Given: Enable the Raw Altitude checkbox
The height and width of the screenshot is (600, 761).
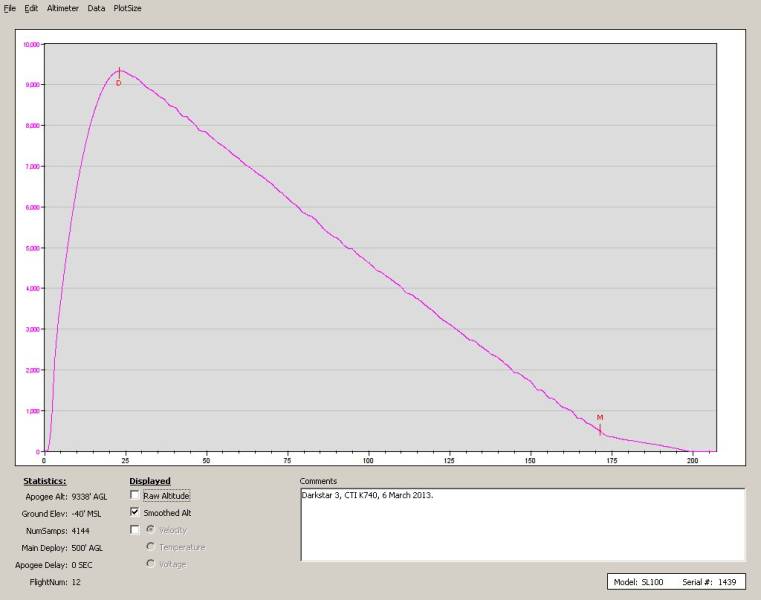Looking at the screenshot, I should tap(135, 496).
